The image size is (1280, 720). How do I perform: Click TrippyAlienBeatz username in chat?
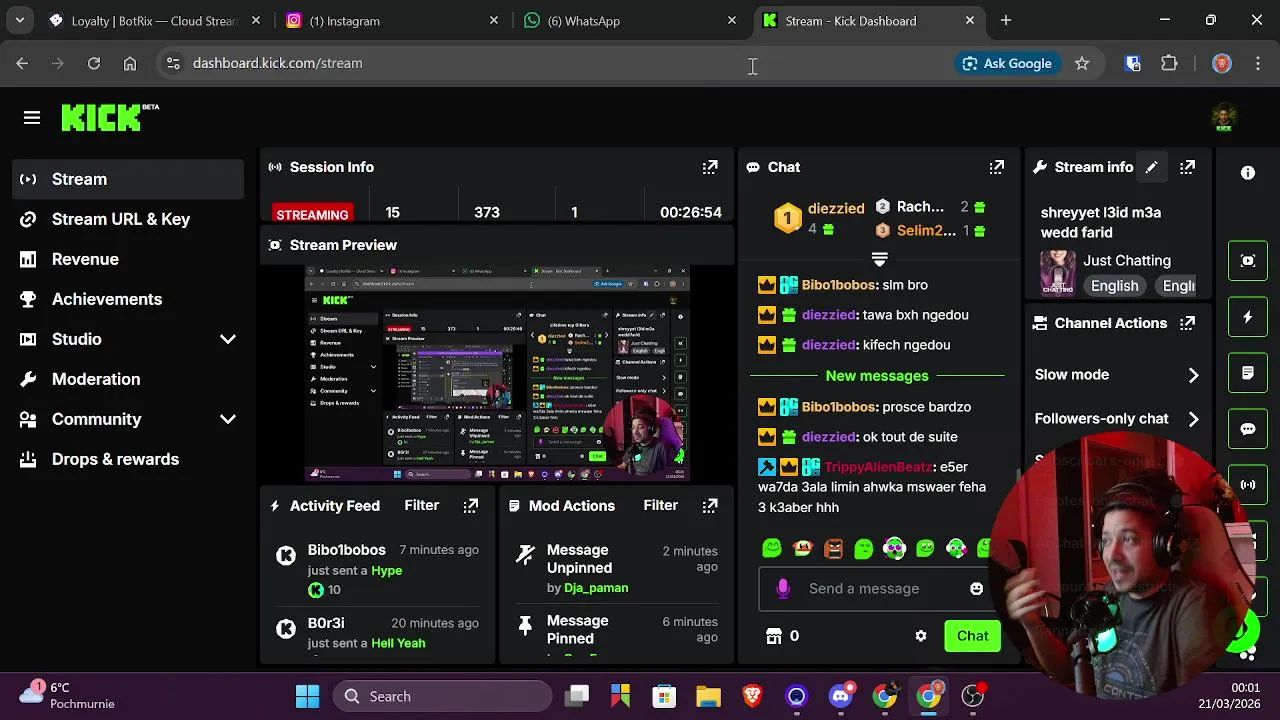click(x=879, y=467)
